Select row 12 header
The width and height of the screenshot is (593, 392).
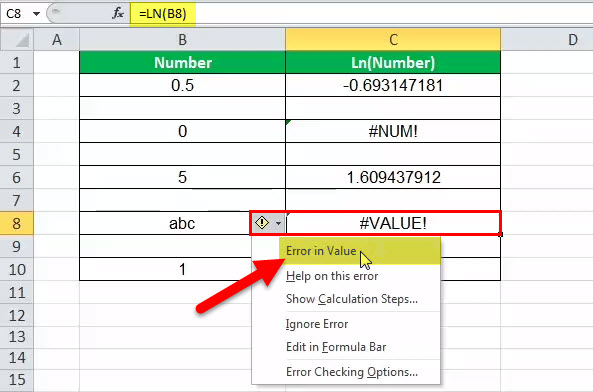coord(17,315)
